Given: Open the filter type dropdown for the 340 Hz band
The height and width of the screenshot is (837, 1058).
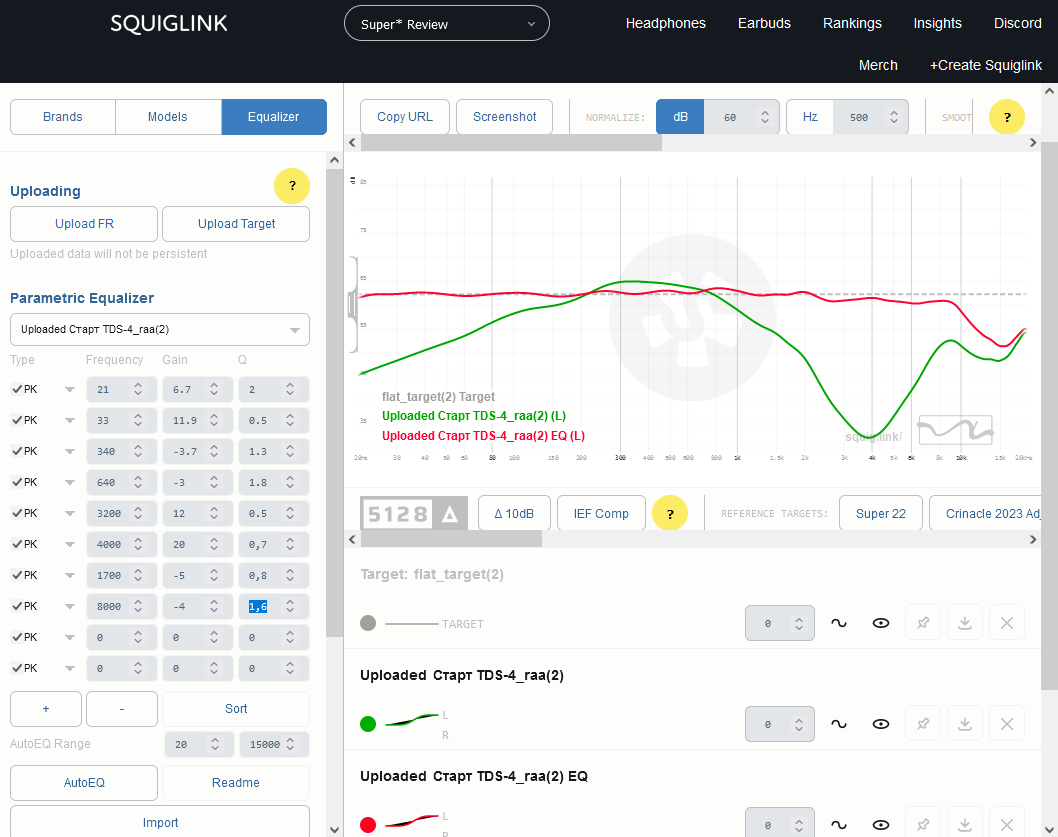Looking at the screenshot, I should pos(69,452).
